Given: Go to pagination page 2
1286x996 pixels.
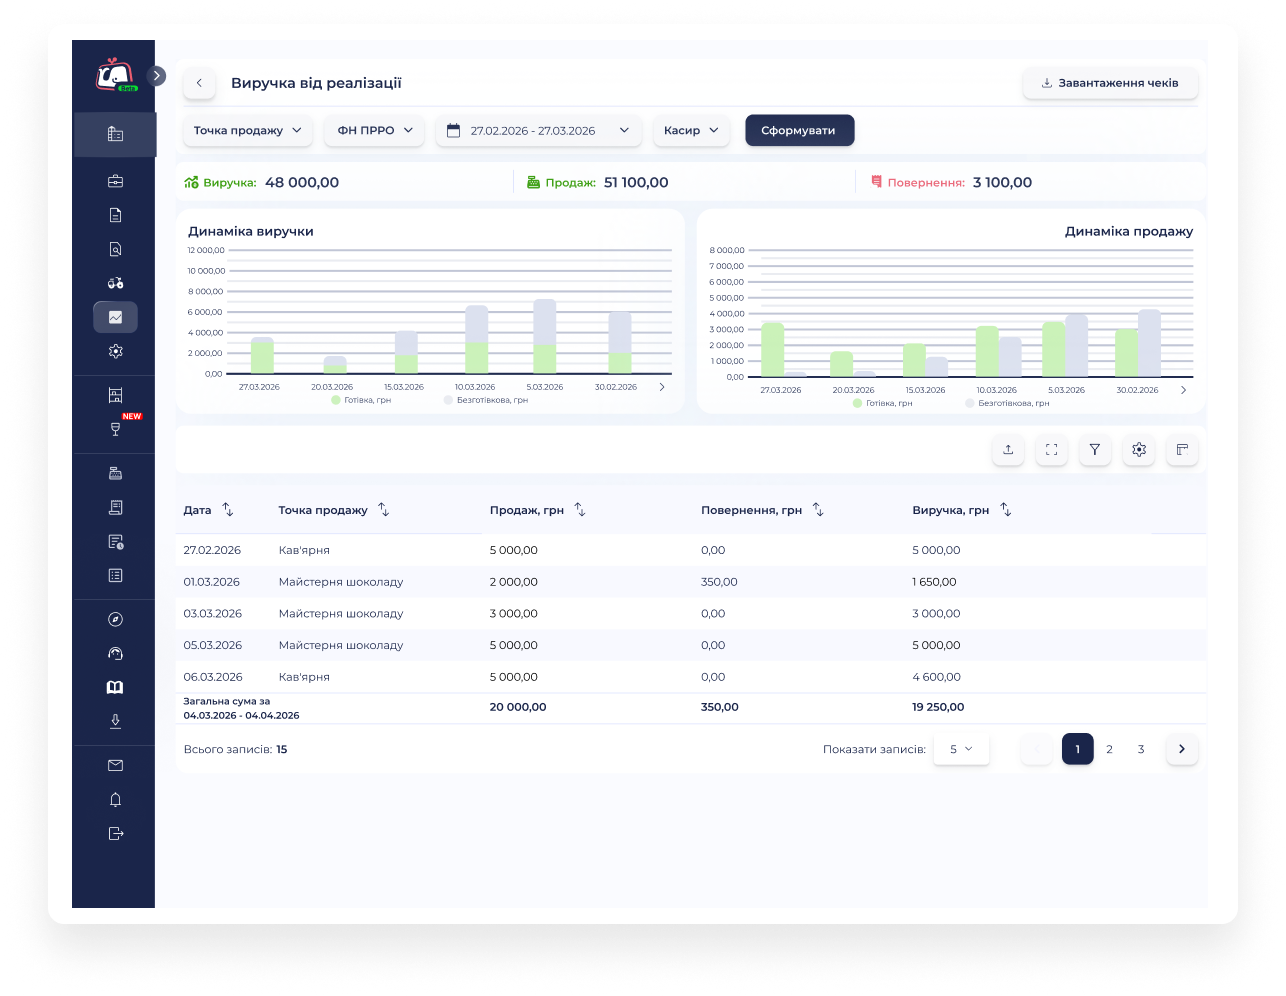Looking at the screenshot, I should pyautogui.click(x=1109, y=749).
